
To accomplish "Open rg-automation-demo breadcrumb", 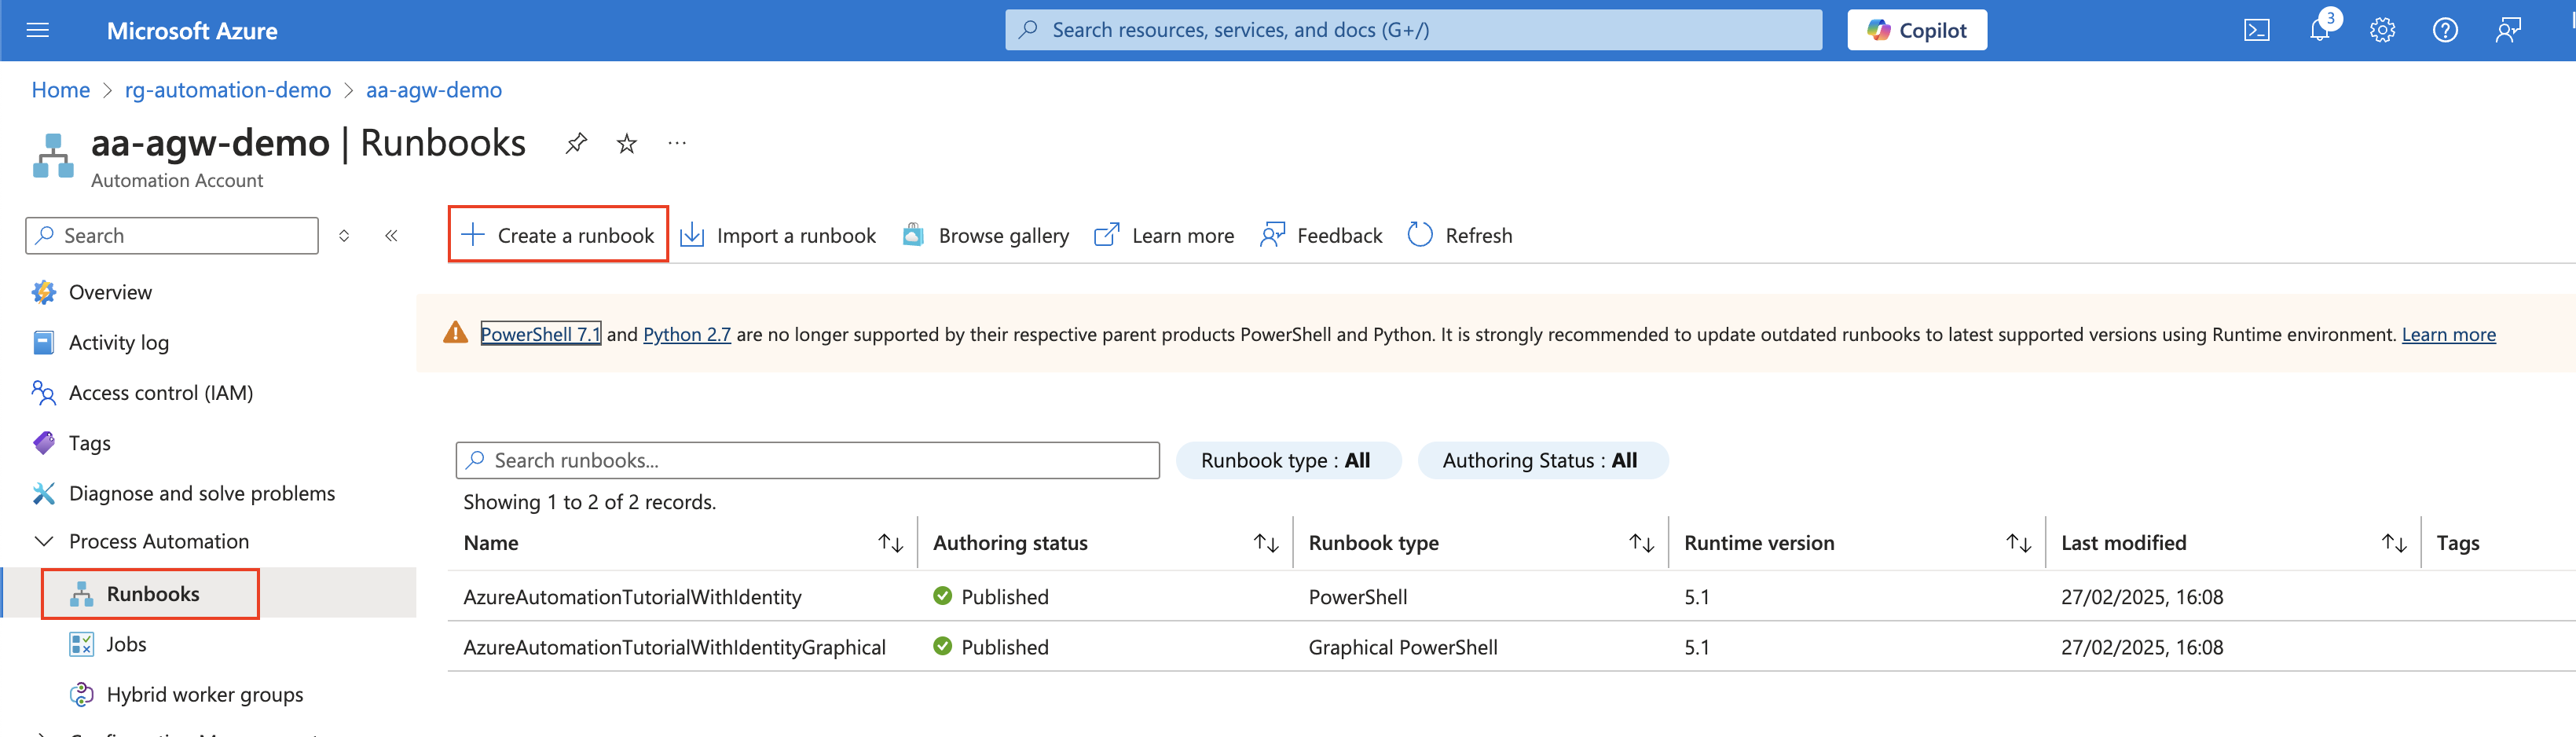I will click(228, 90).
